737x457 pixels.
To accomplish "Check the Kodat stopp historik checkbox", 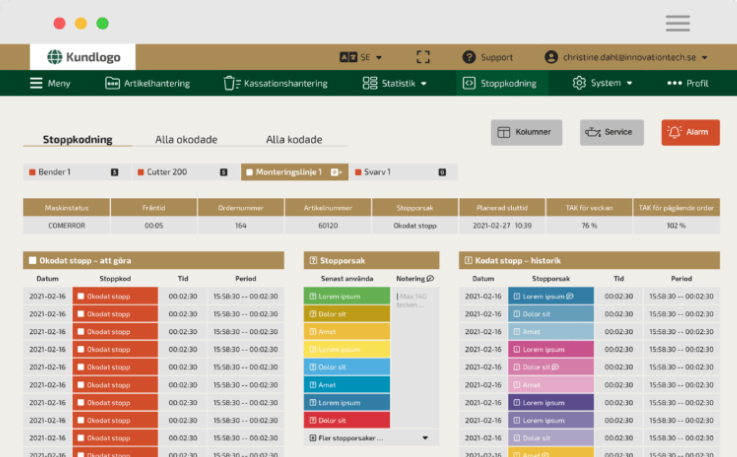I will click(468, 260).
